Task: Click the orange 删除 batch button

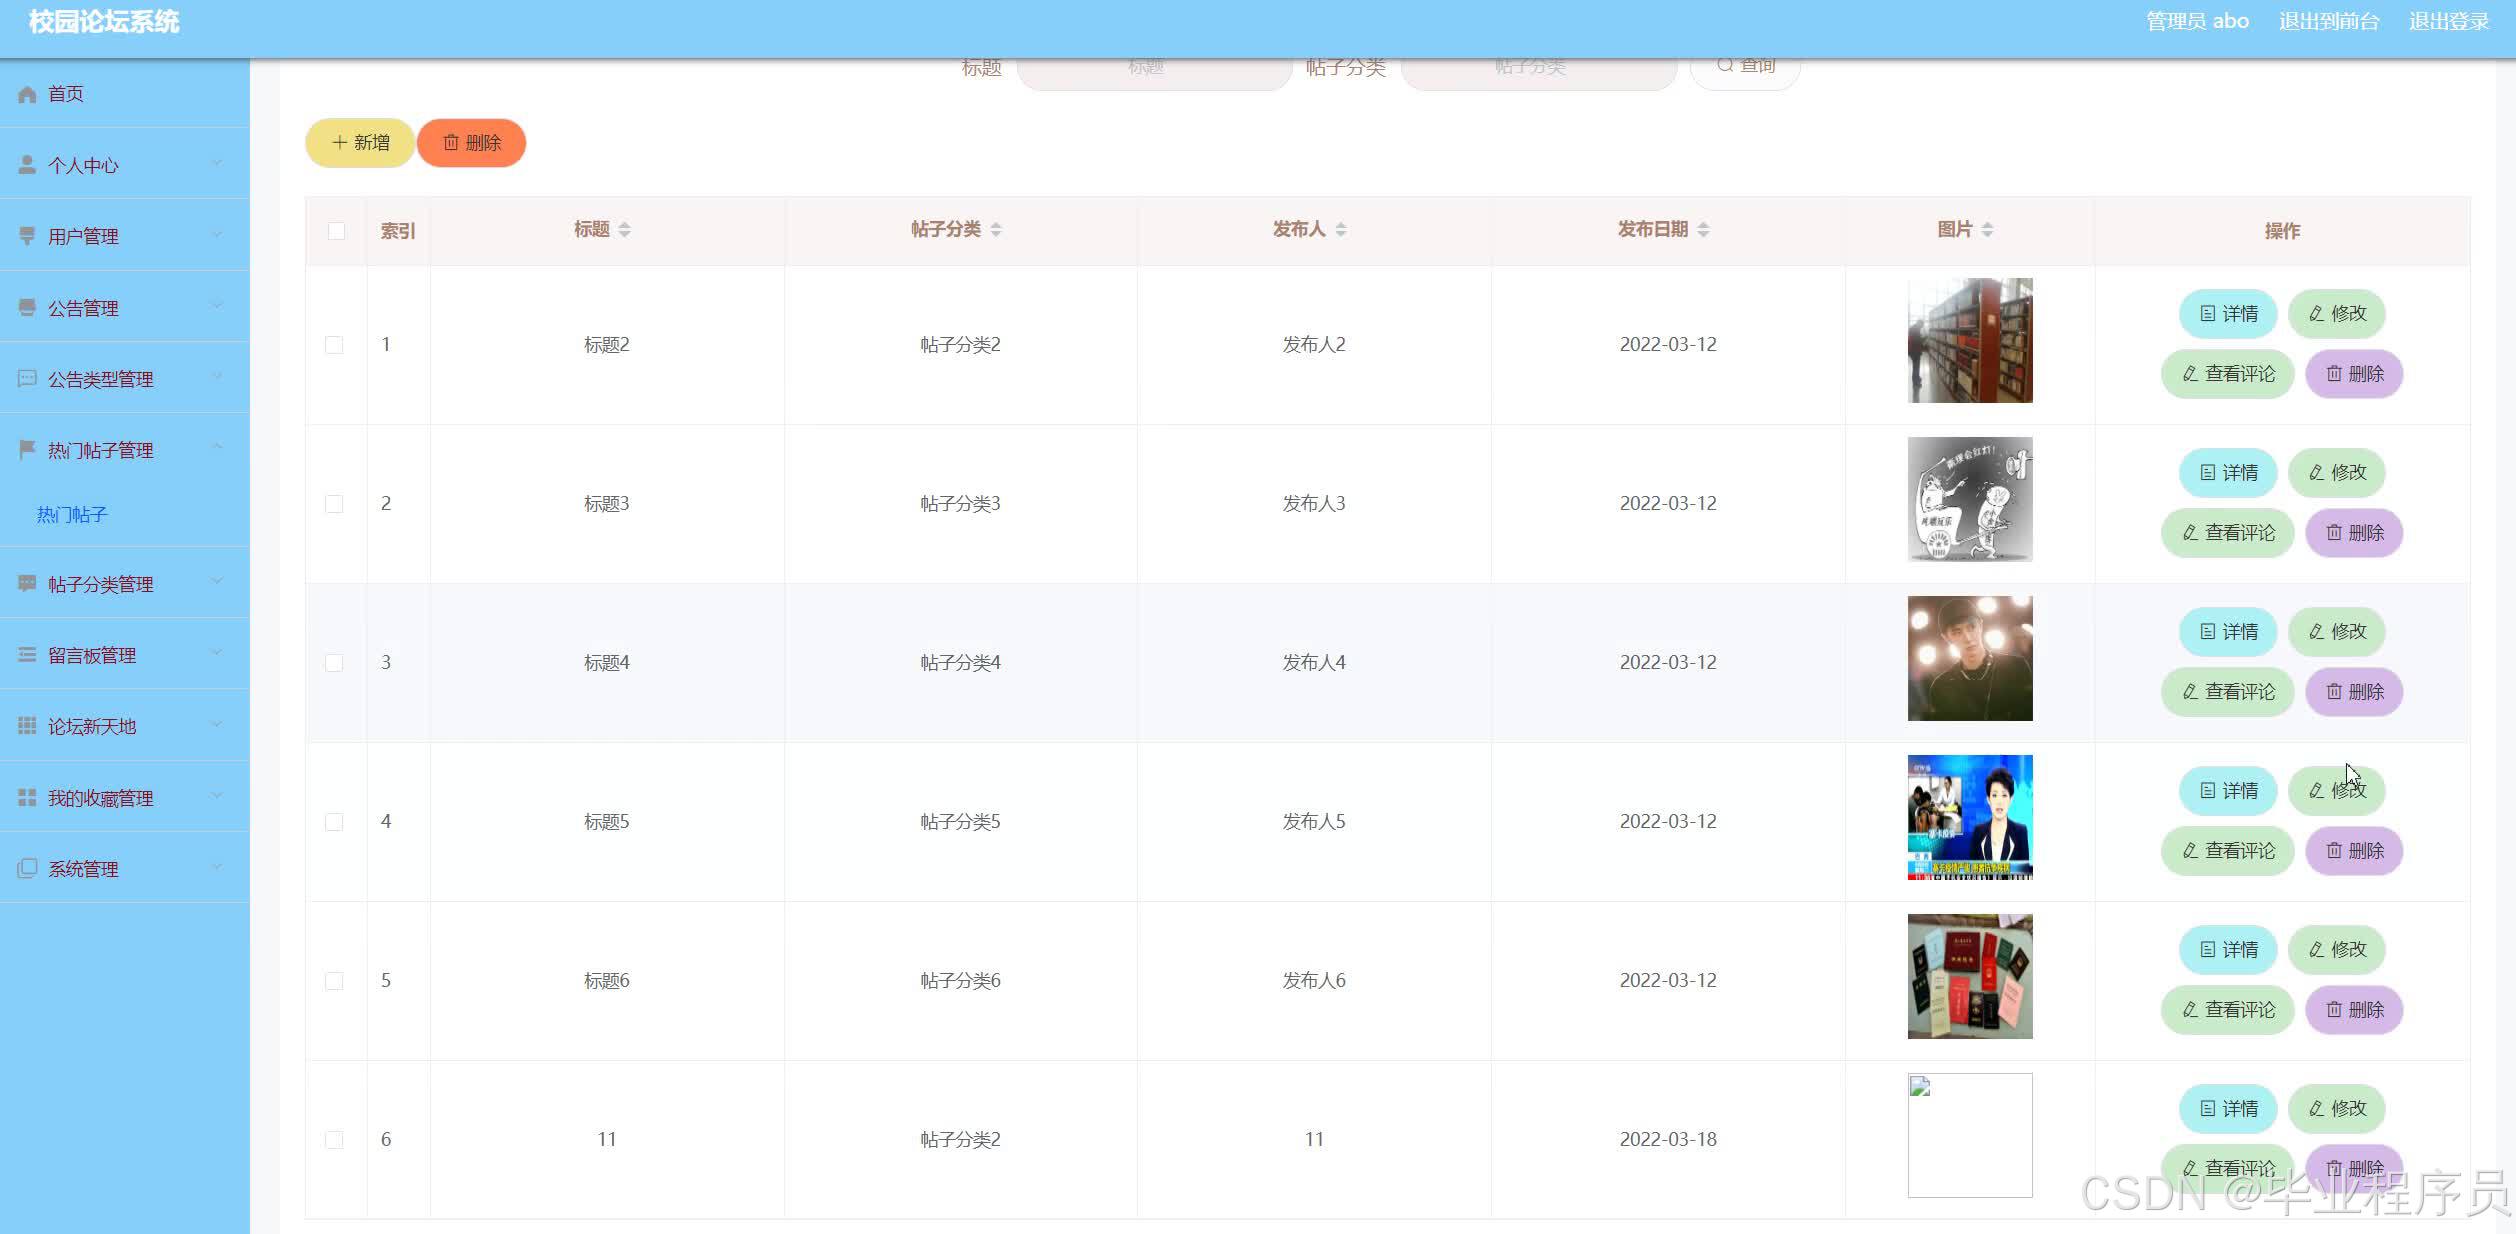Action: coord(471,143)
